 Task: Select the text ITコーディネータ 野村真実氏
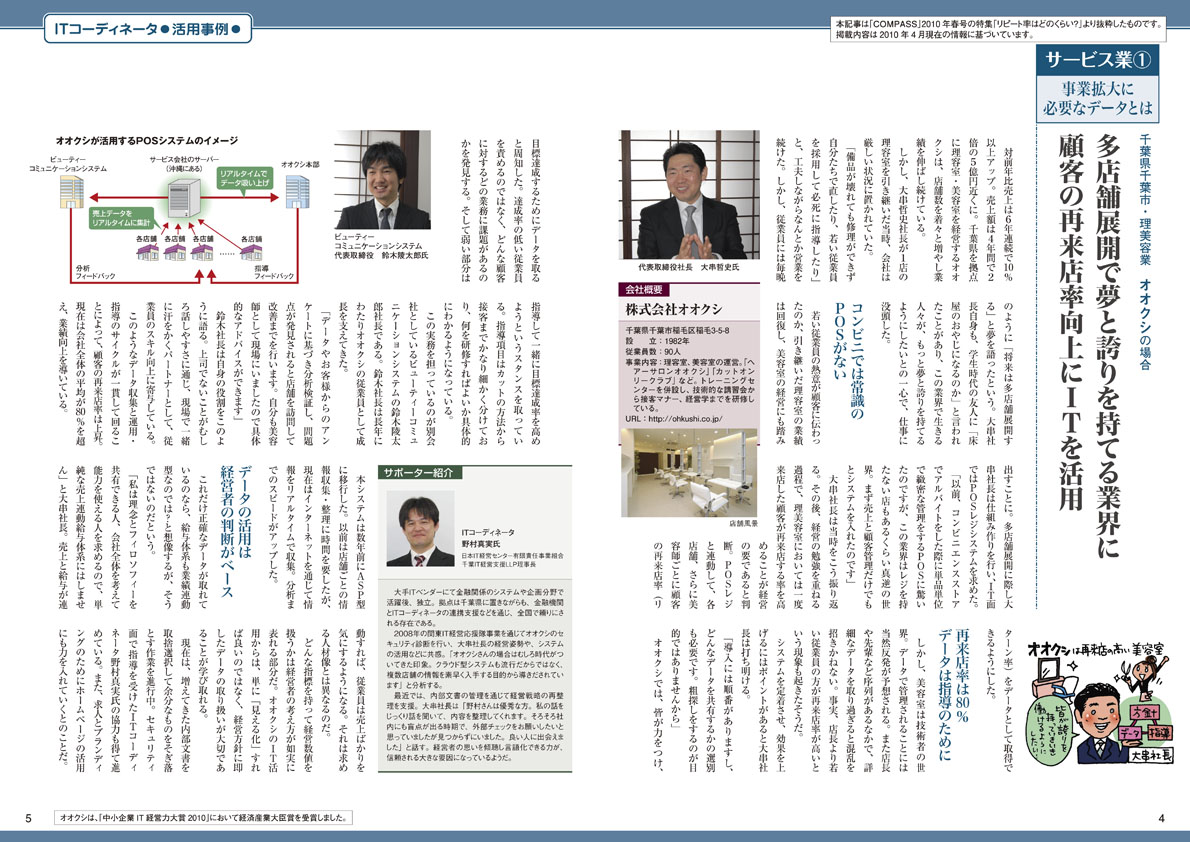[488, 538]
